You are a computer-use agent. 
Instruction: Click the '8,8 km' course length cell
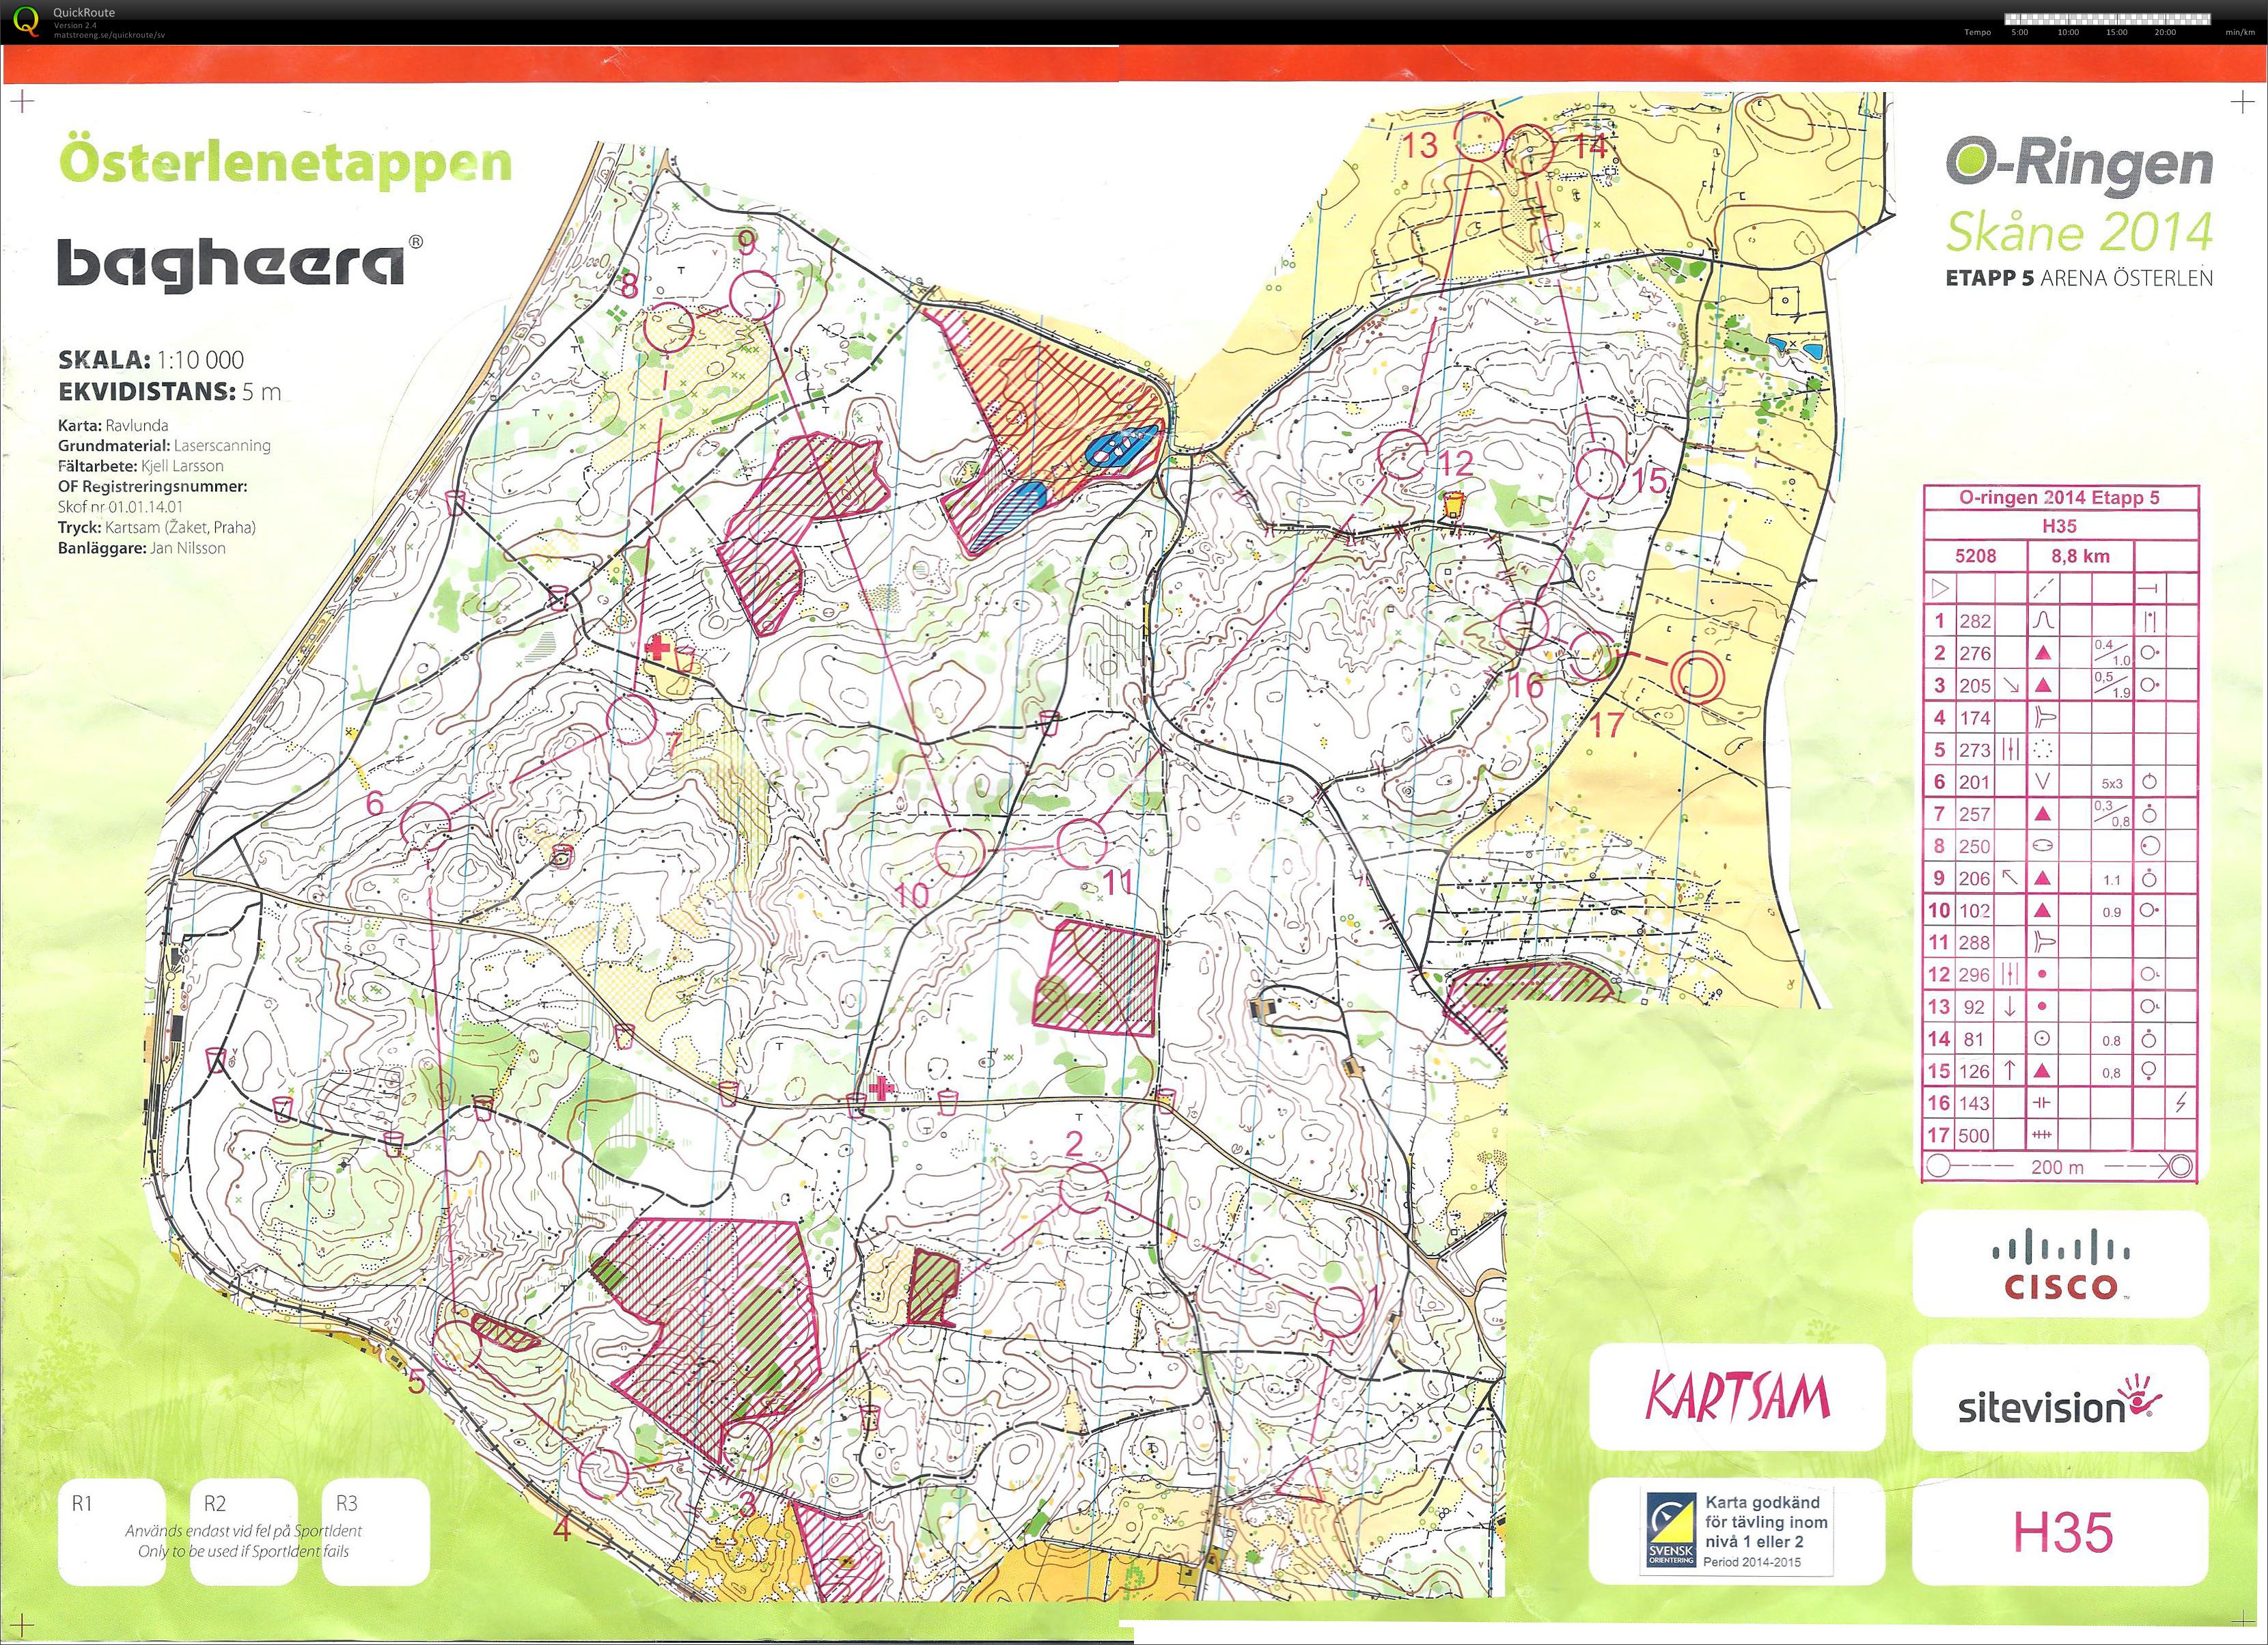2080,556
